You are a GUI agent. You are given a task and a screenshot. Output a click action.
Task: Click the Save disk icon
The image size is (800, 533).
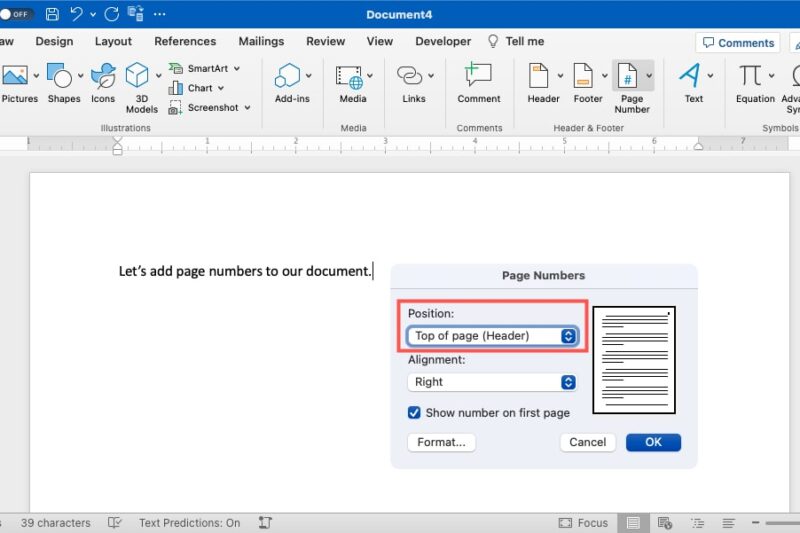click(x=52, y=14)
